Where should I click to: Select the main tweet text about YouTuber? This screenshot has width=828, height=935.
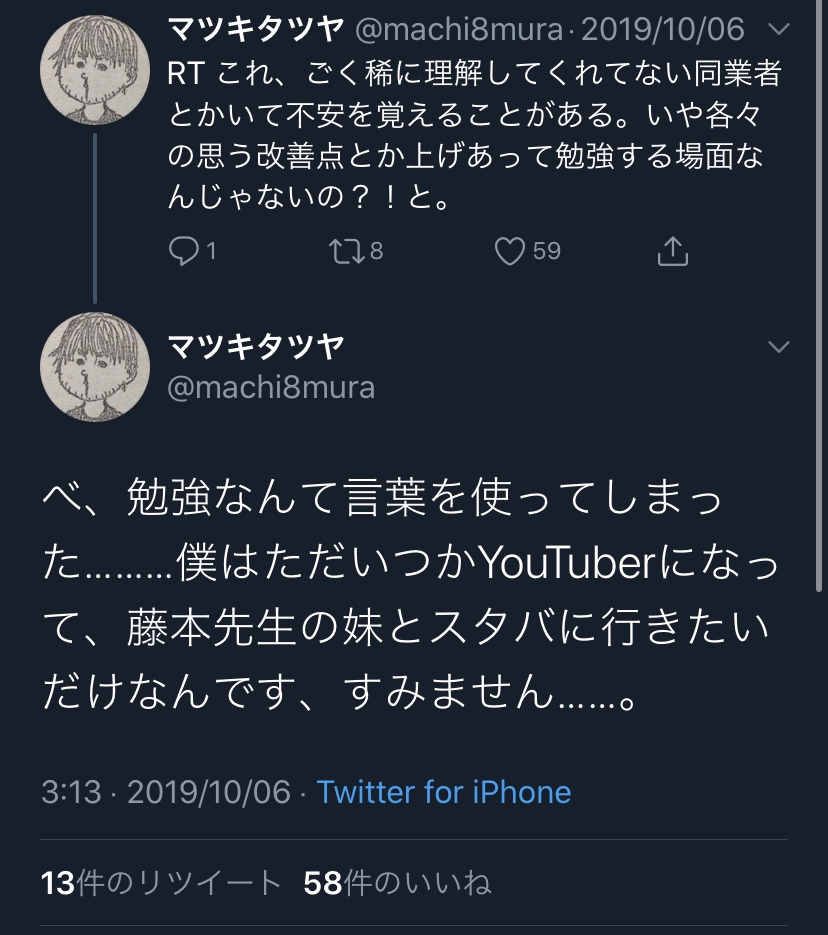coord(411,594)
